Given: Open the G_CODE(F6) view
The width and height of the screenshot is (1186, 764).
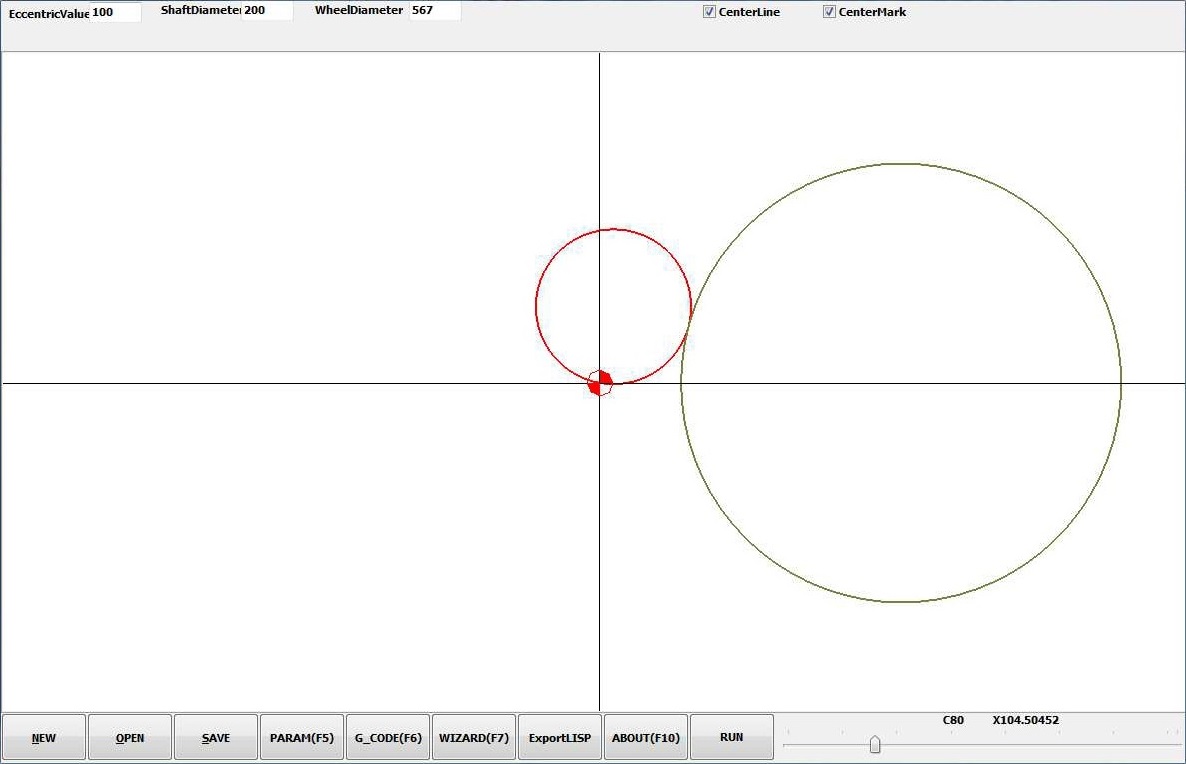Looking at the screenshot, I should [x=388, y=738].
